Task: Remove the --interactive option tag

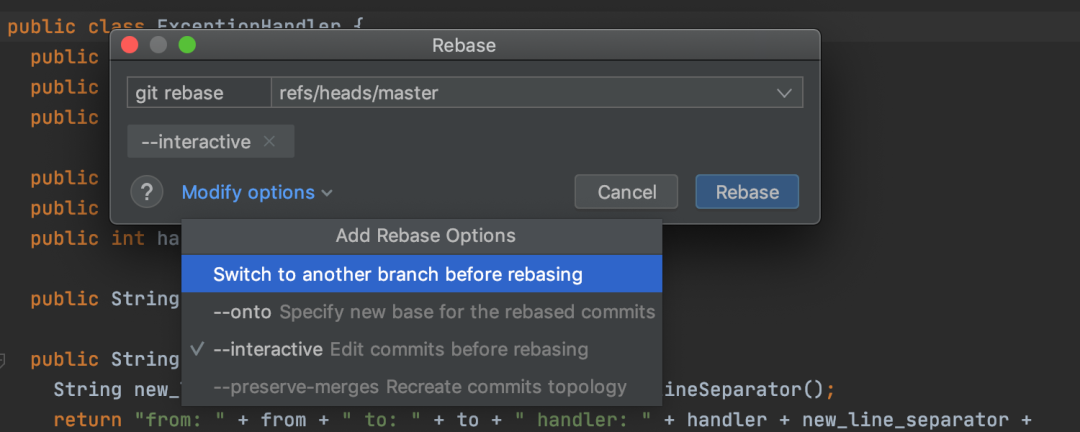Action: [x=269, y=142]
